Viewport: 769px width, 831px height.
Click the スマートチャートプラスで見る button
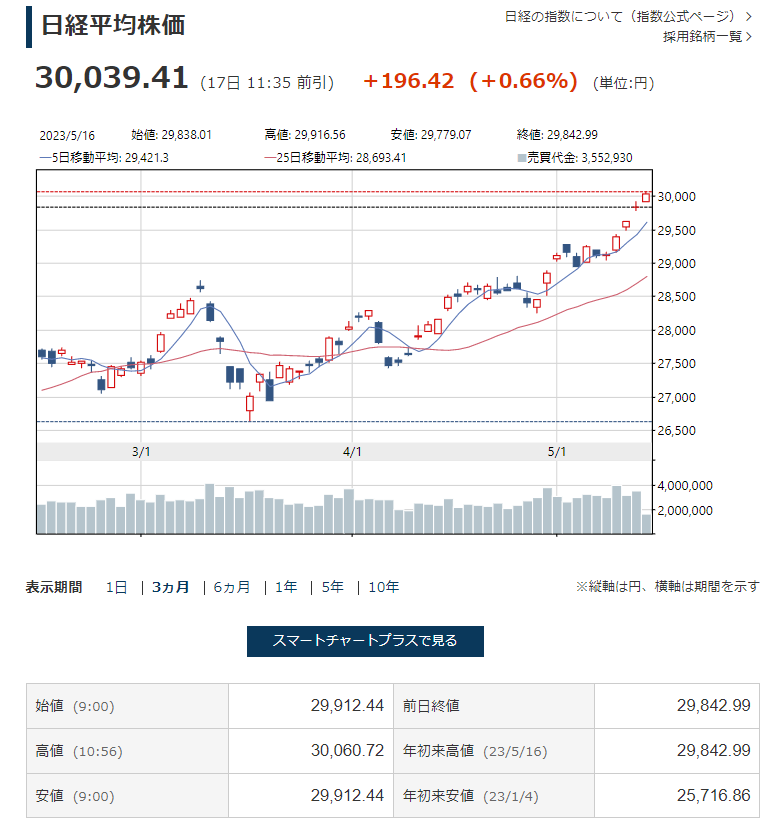(365, 641)
